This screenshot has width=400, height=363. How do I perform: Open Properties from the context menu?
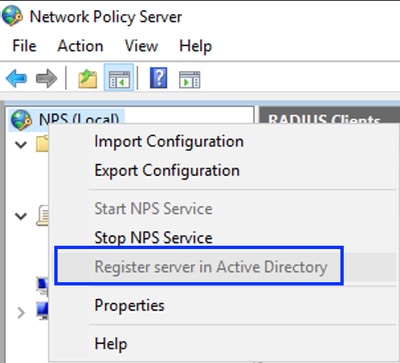(x=222, y=305)
